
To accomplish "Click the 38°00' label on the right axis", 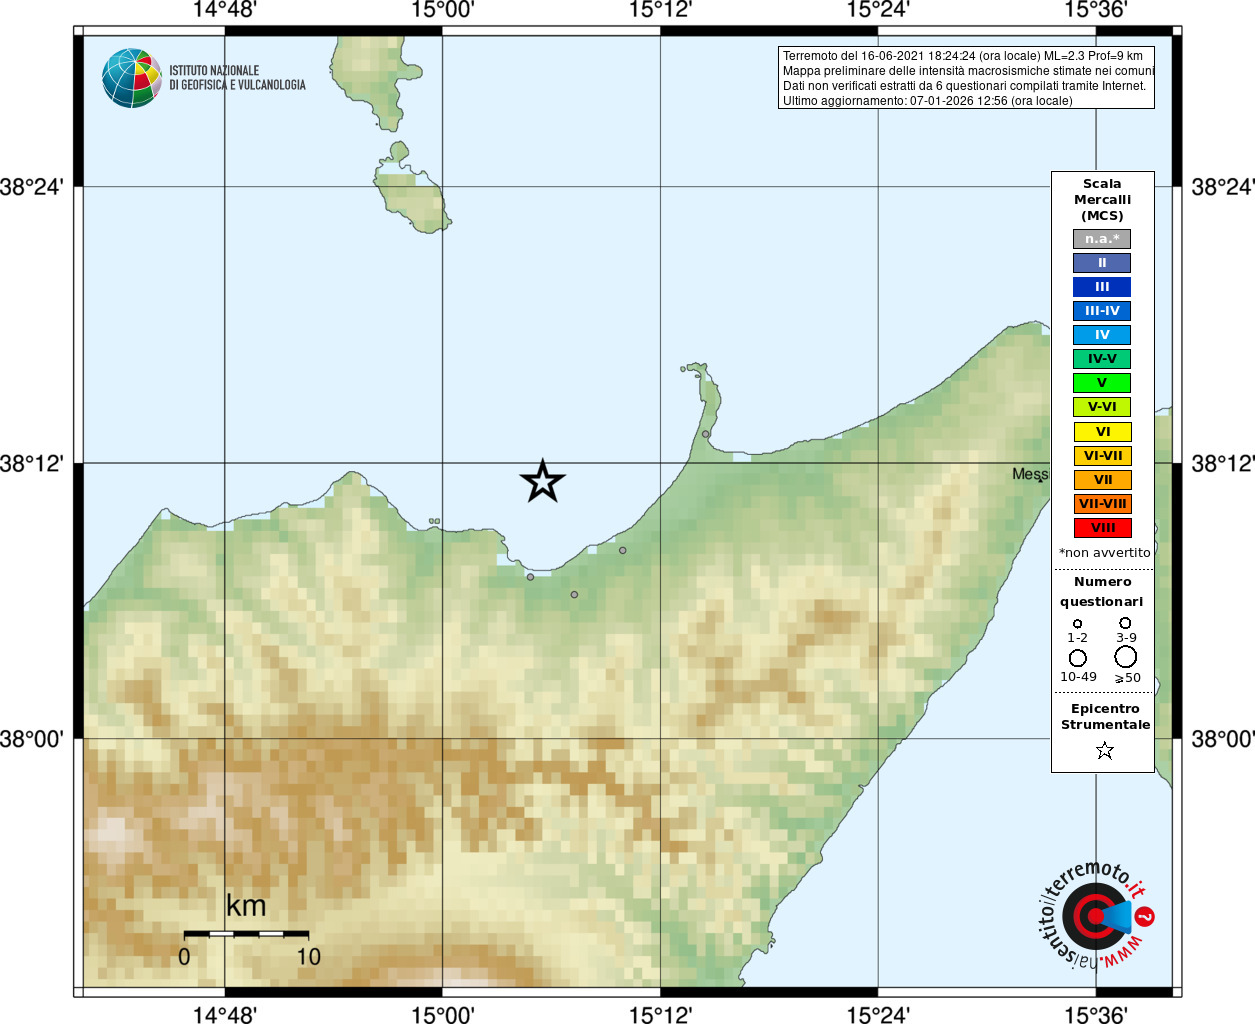I will click(x=1223, y=739).
